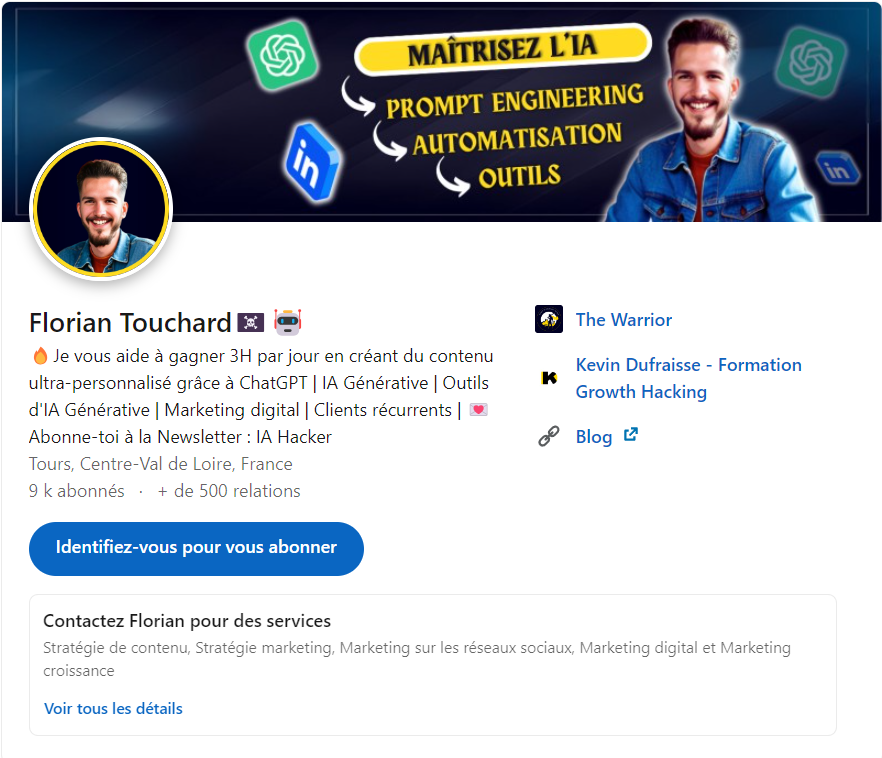Click the "9 k abonnés" follower count
The image size is (882, 758).
pos(76,491)
